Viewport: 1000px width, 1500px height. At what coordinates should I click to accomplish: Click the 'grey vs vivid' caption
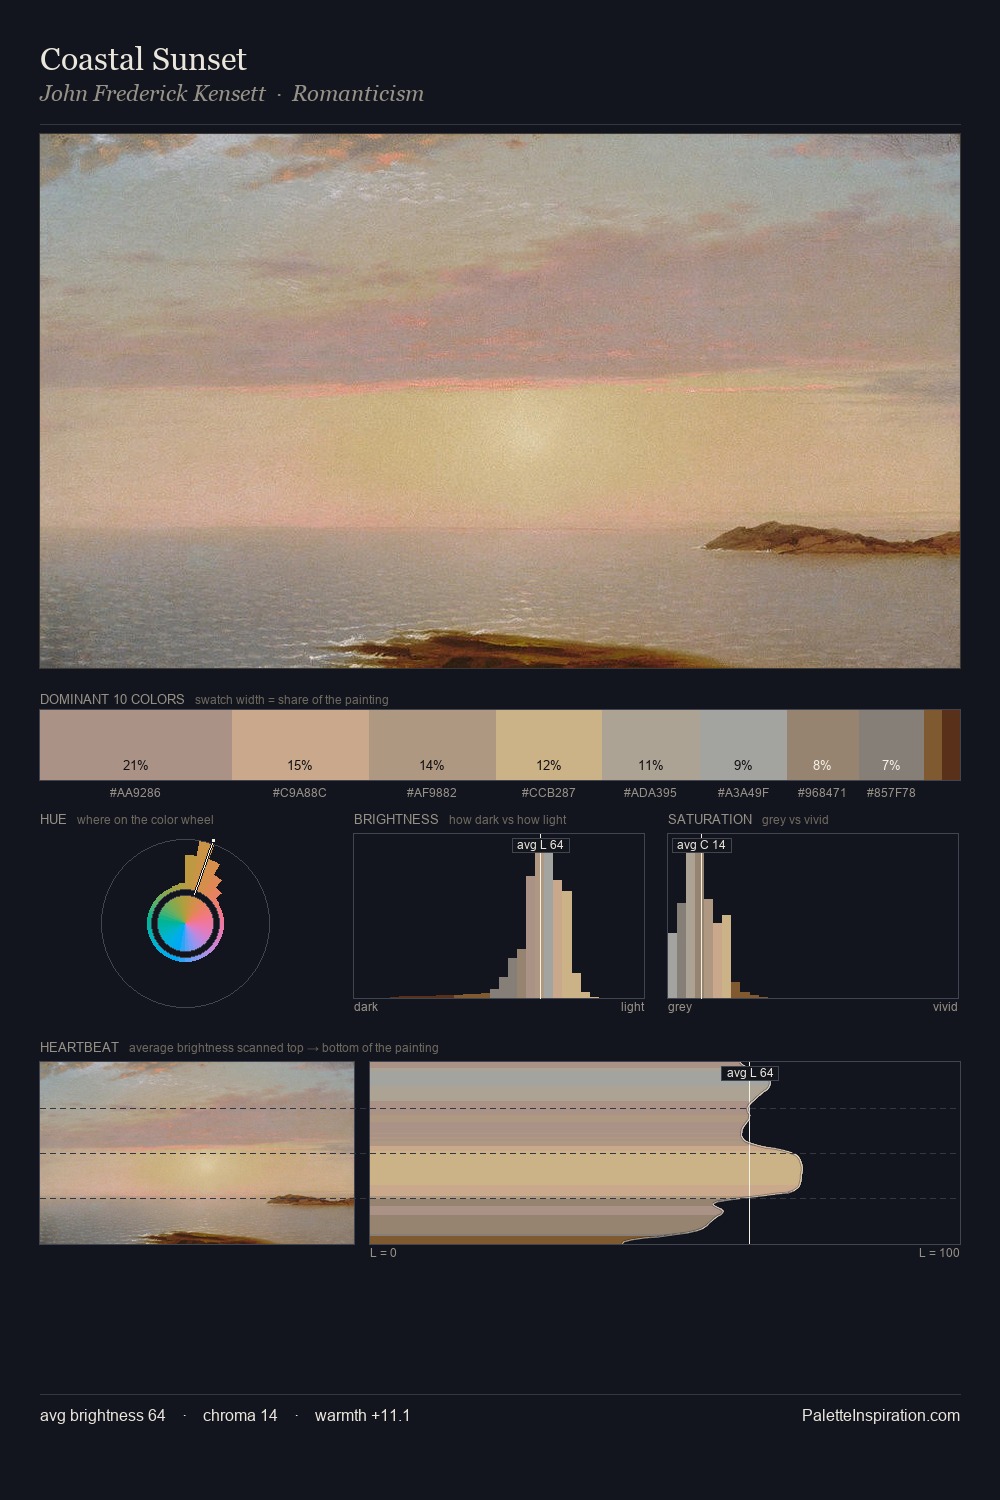click(795, 820)
